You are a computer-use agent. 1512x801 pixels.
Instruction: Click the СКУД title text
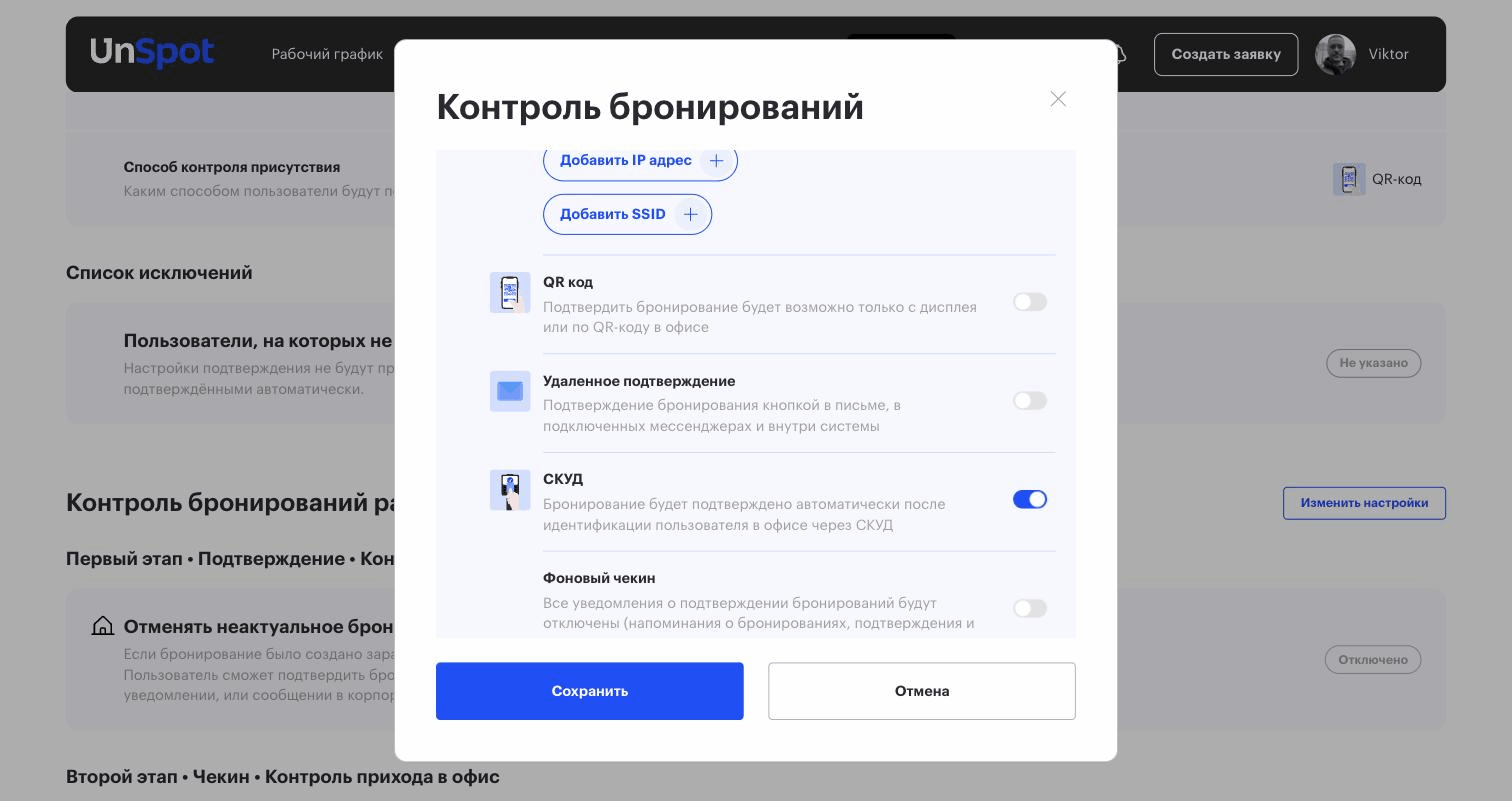(563, 479)
